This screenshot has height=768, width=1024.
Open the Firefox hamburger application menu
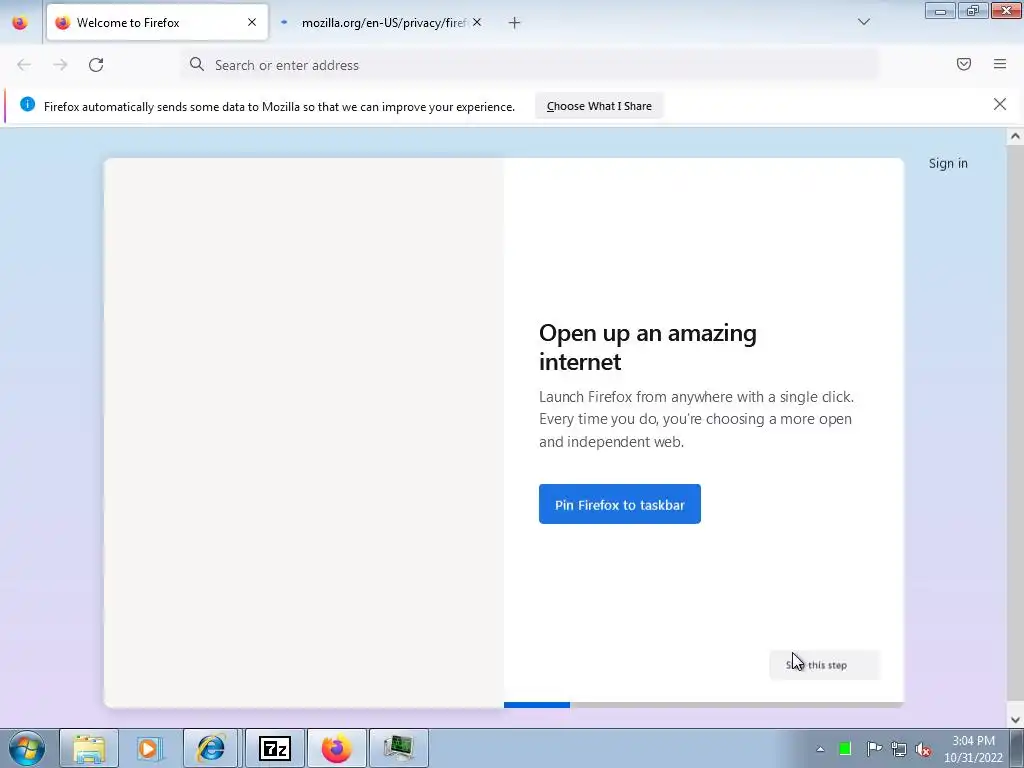pos(1000,64)
